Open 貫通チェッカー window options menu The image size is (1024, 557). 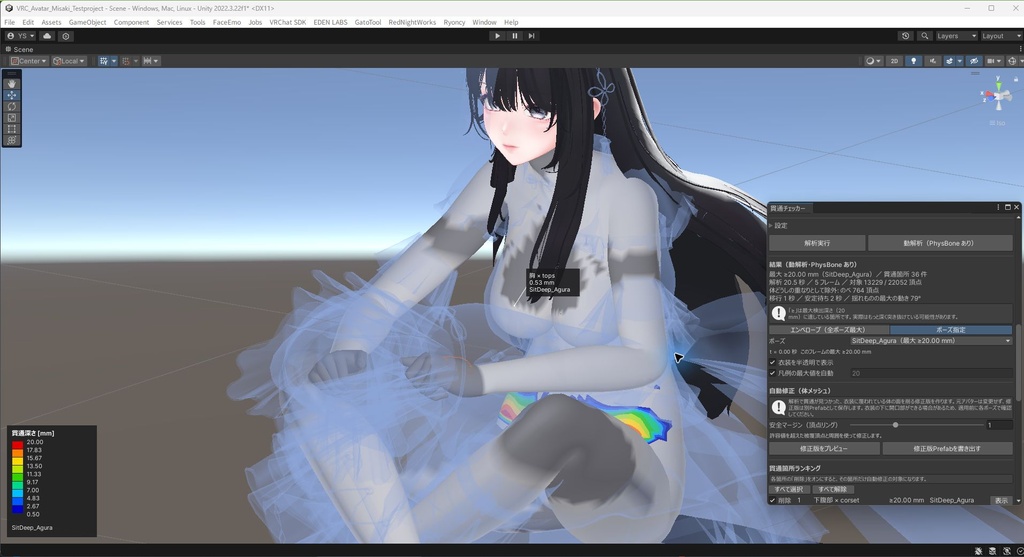click(998, 208)
